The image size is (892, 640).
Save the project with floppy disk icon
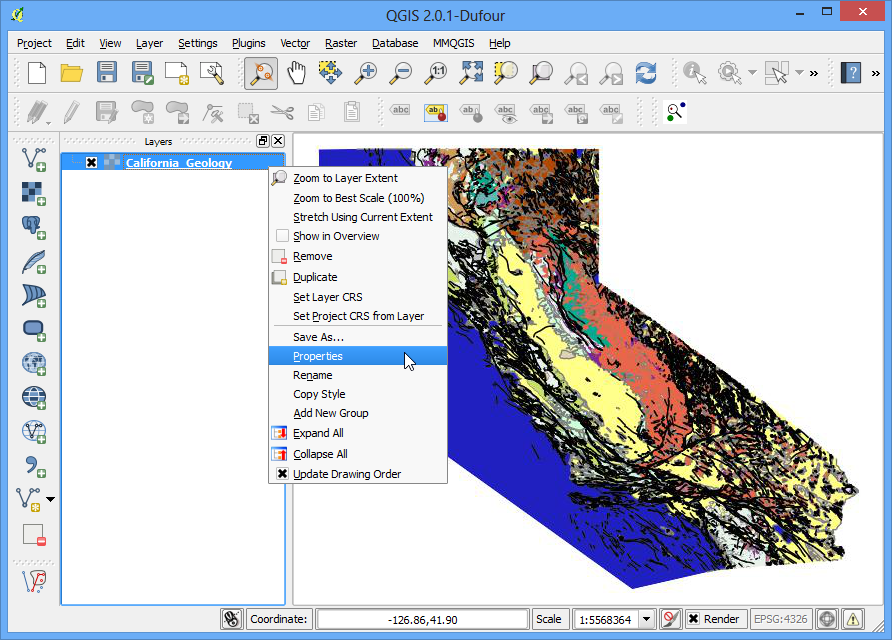tap(107, 73)
